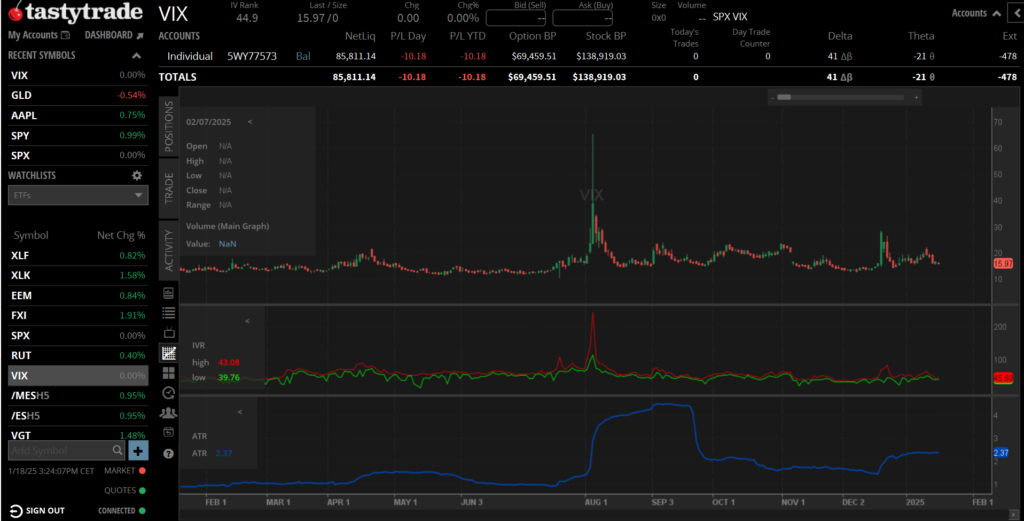Open the chart view icon in sidebar
The height and width of the screenshot is (521, 1024).
click(x=168, y=353)
